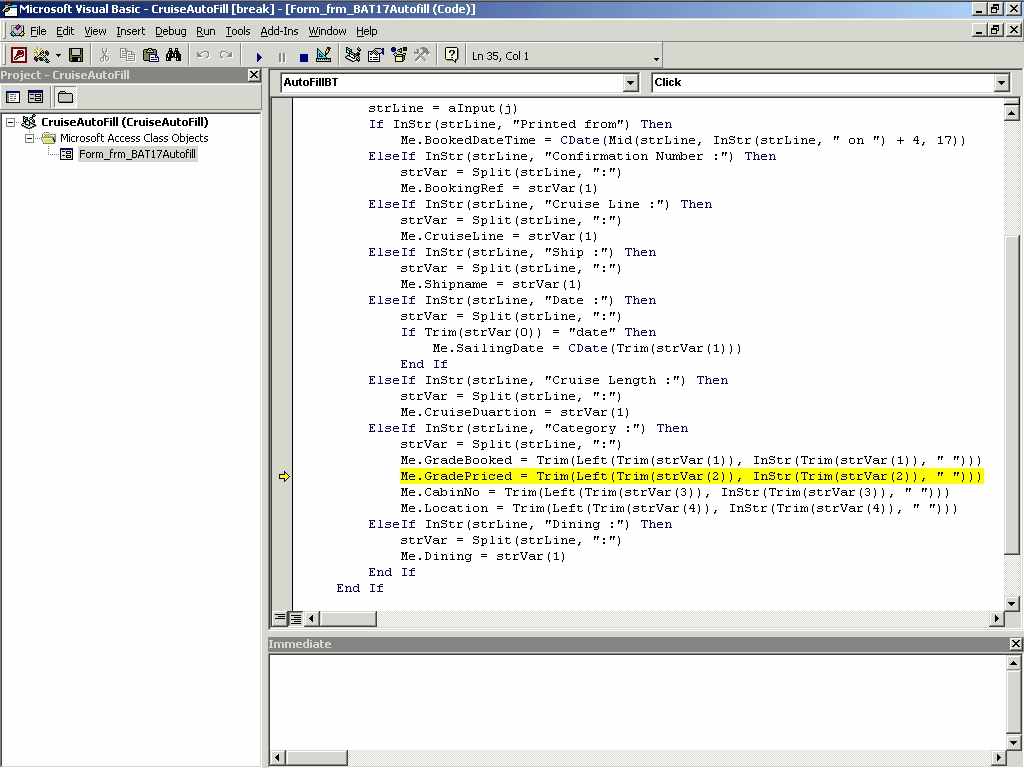Click code window scroll-left arrow
Image resolution: width=1024 pixels, height=768 pixels.
pyautogui.click(x=312, y=618)
